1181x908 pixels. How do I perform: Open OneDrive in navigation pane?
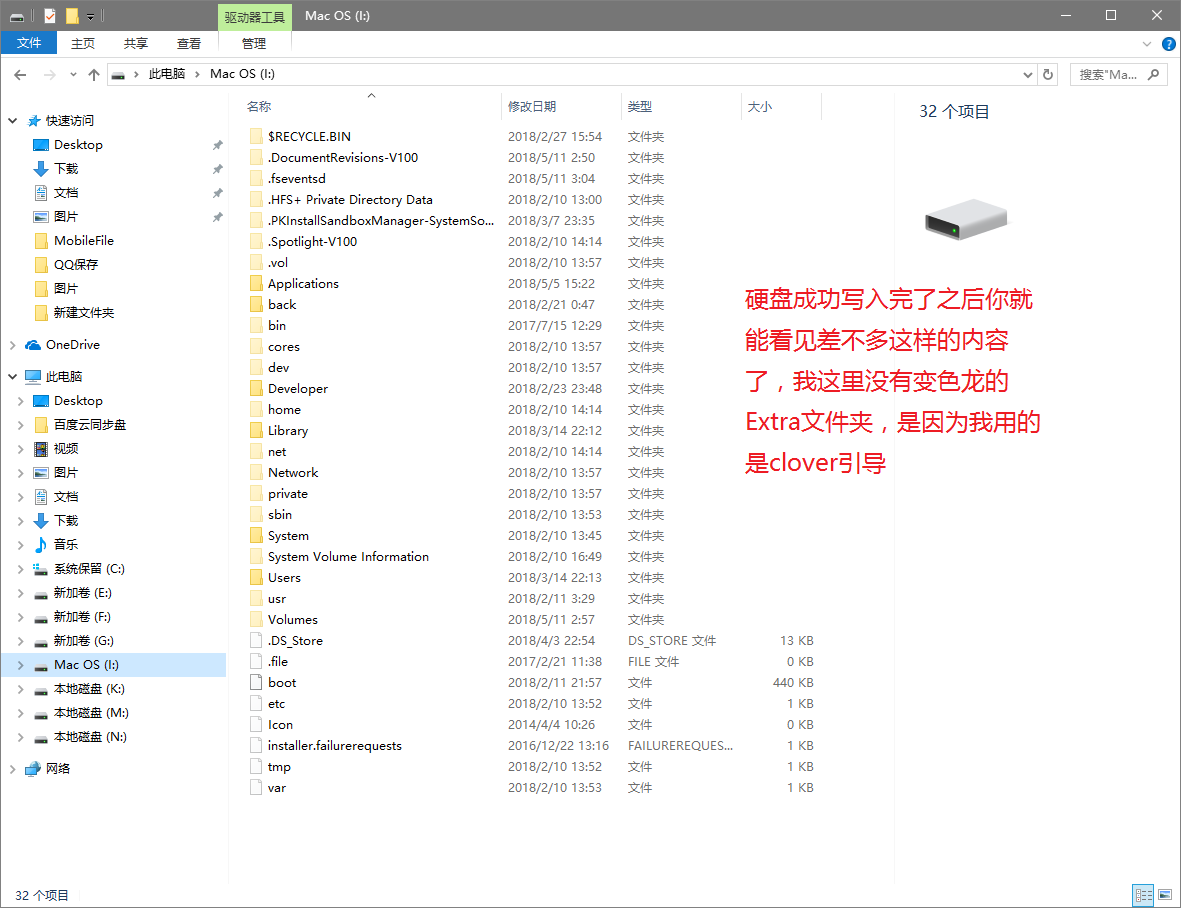click(x=73, y=345)
